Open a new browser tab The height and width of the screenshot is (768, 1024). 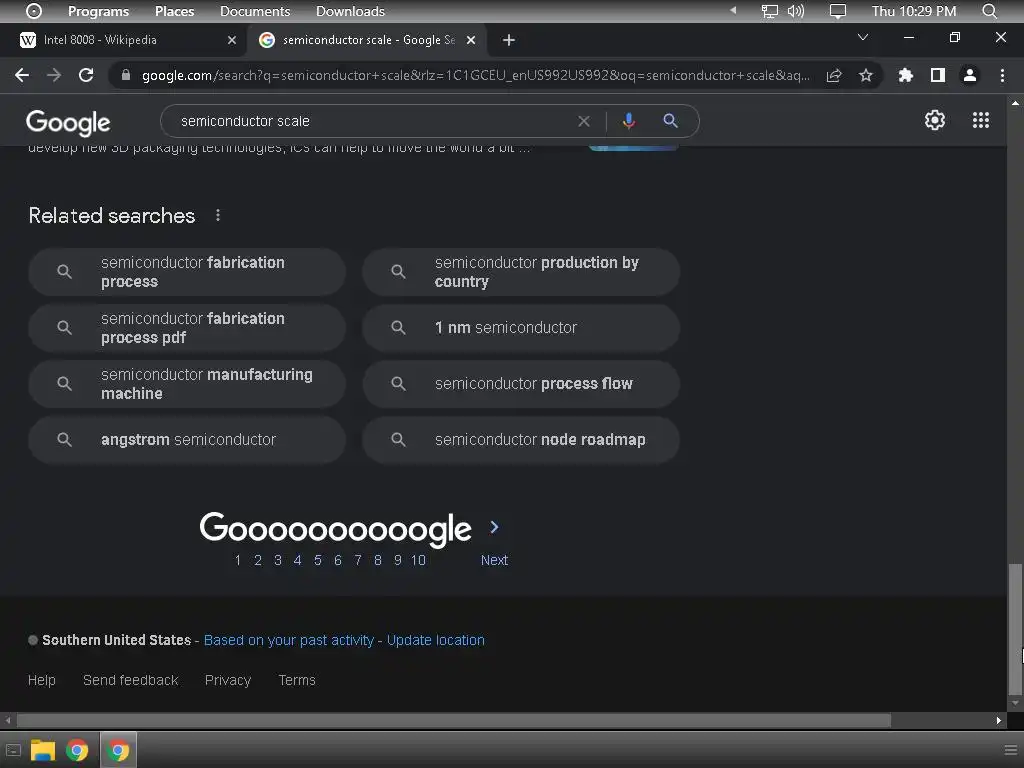509,40
